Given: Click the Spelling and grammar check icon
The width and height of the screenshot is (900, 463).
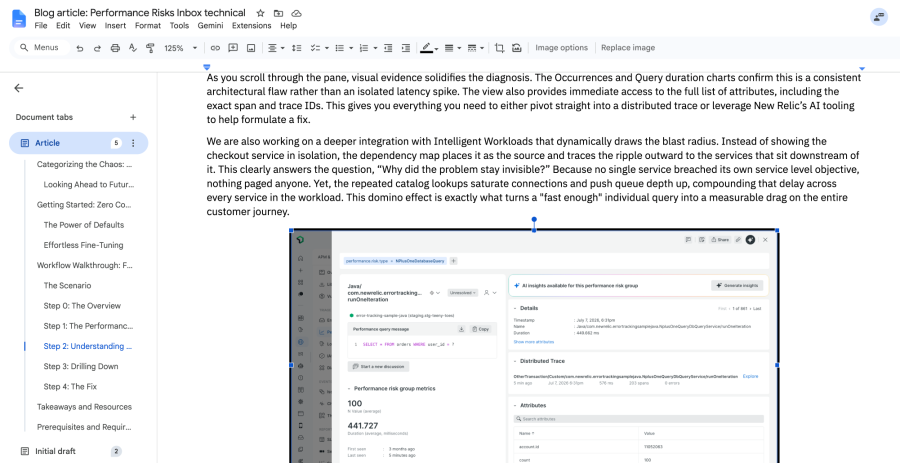Looking at the screenshot, I should (133, 48).
